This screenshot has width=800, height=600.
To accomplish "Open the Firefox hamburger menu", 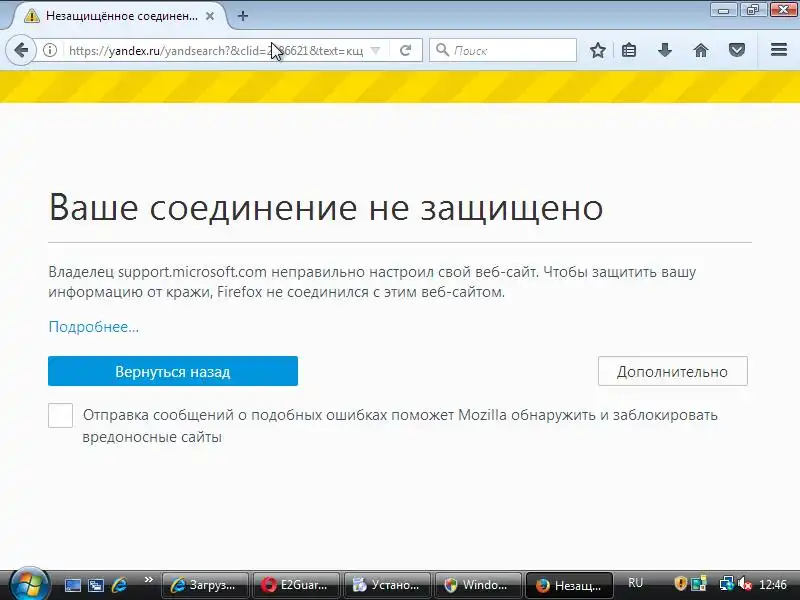I will (x=779, y=49).
